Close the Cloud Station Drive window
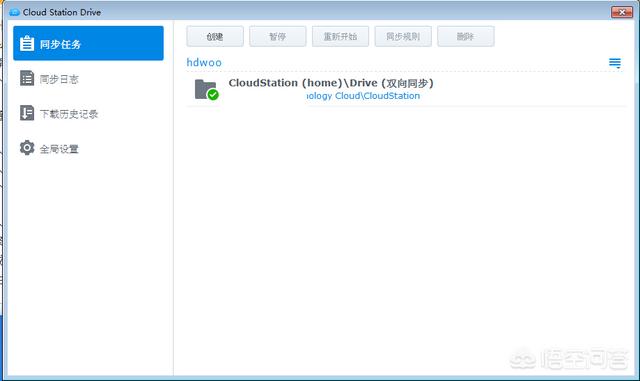The width and height of the screenshot is (640, 381). [622, 12]
